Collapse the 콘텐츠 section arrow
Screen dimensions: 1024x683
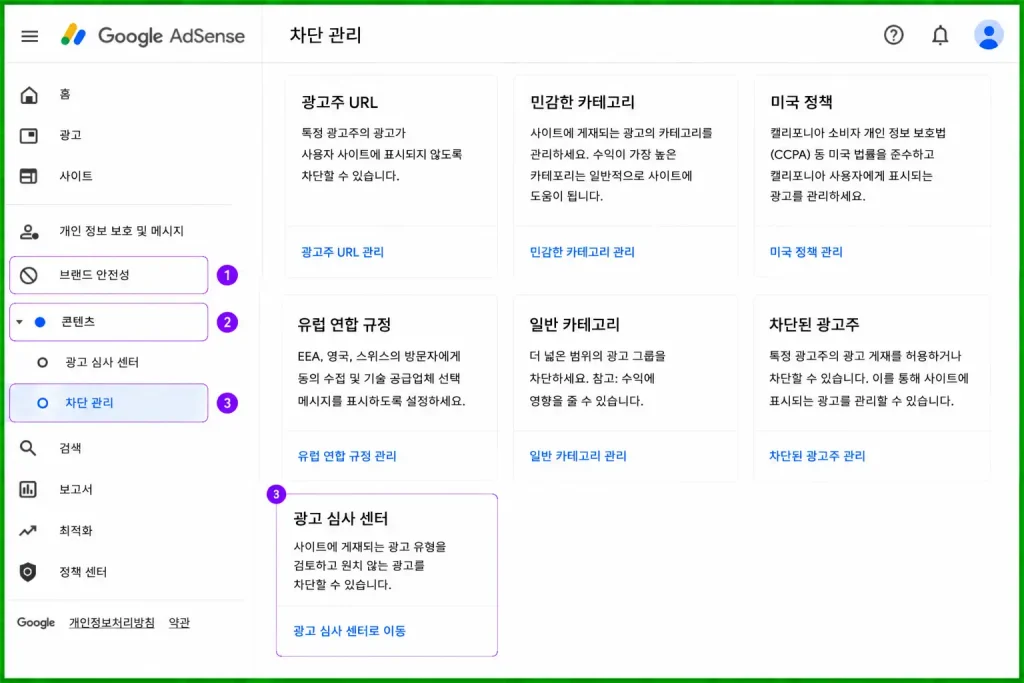point(20,322)
